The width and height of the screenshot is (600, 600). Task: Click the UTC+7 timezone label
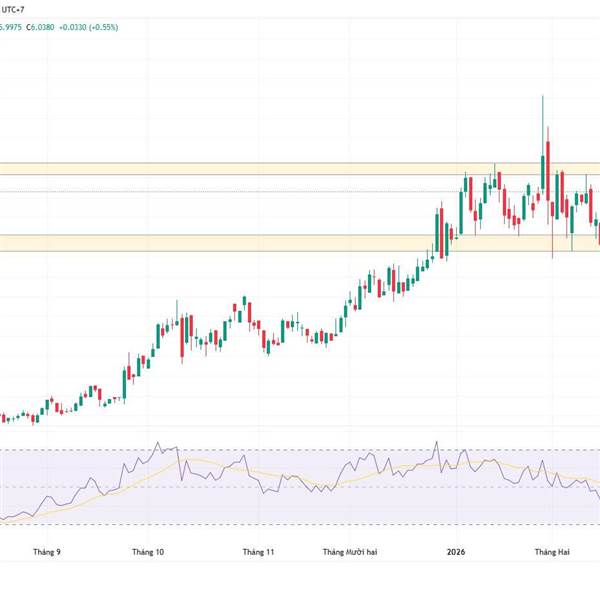[x=13, y=10]
